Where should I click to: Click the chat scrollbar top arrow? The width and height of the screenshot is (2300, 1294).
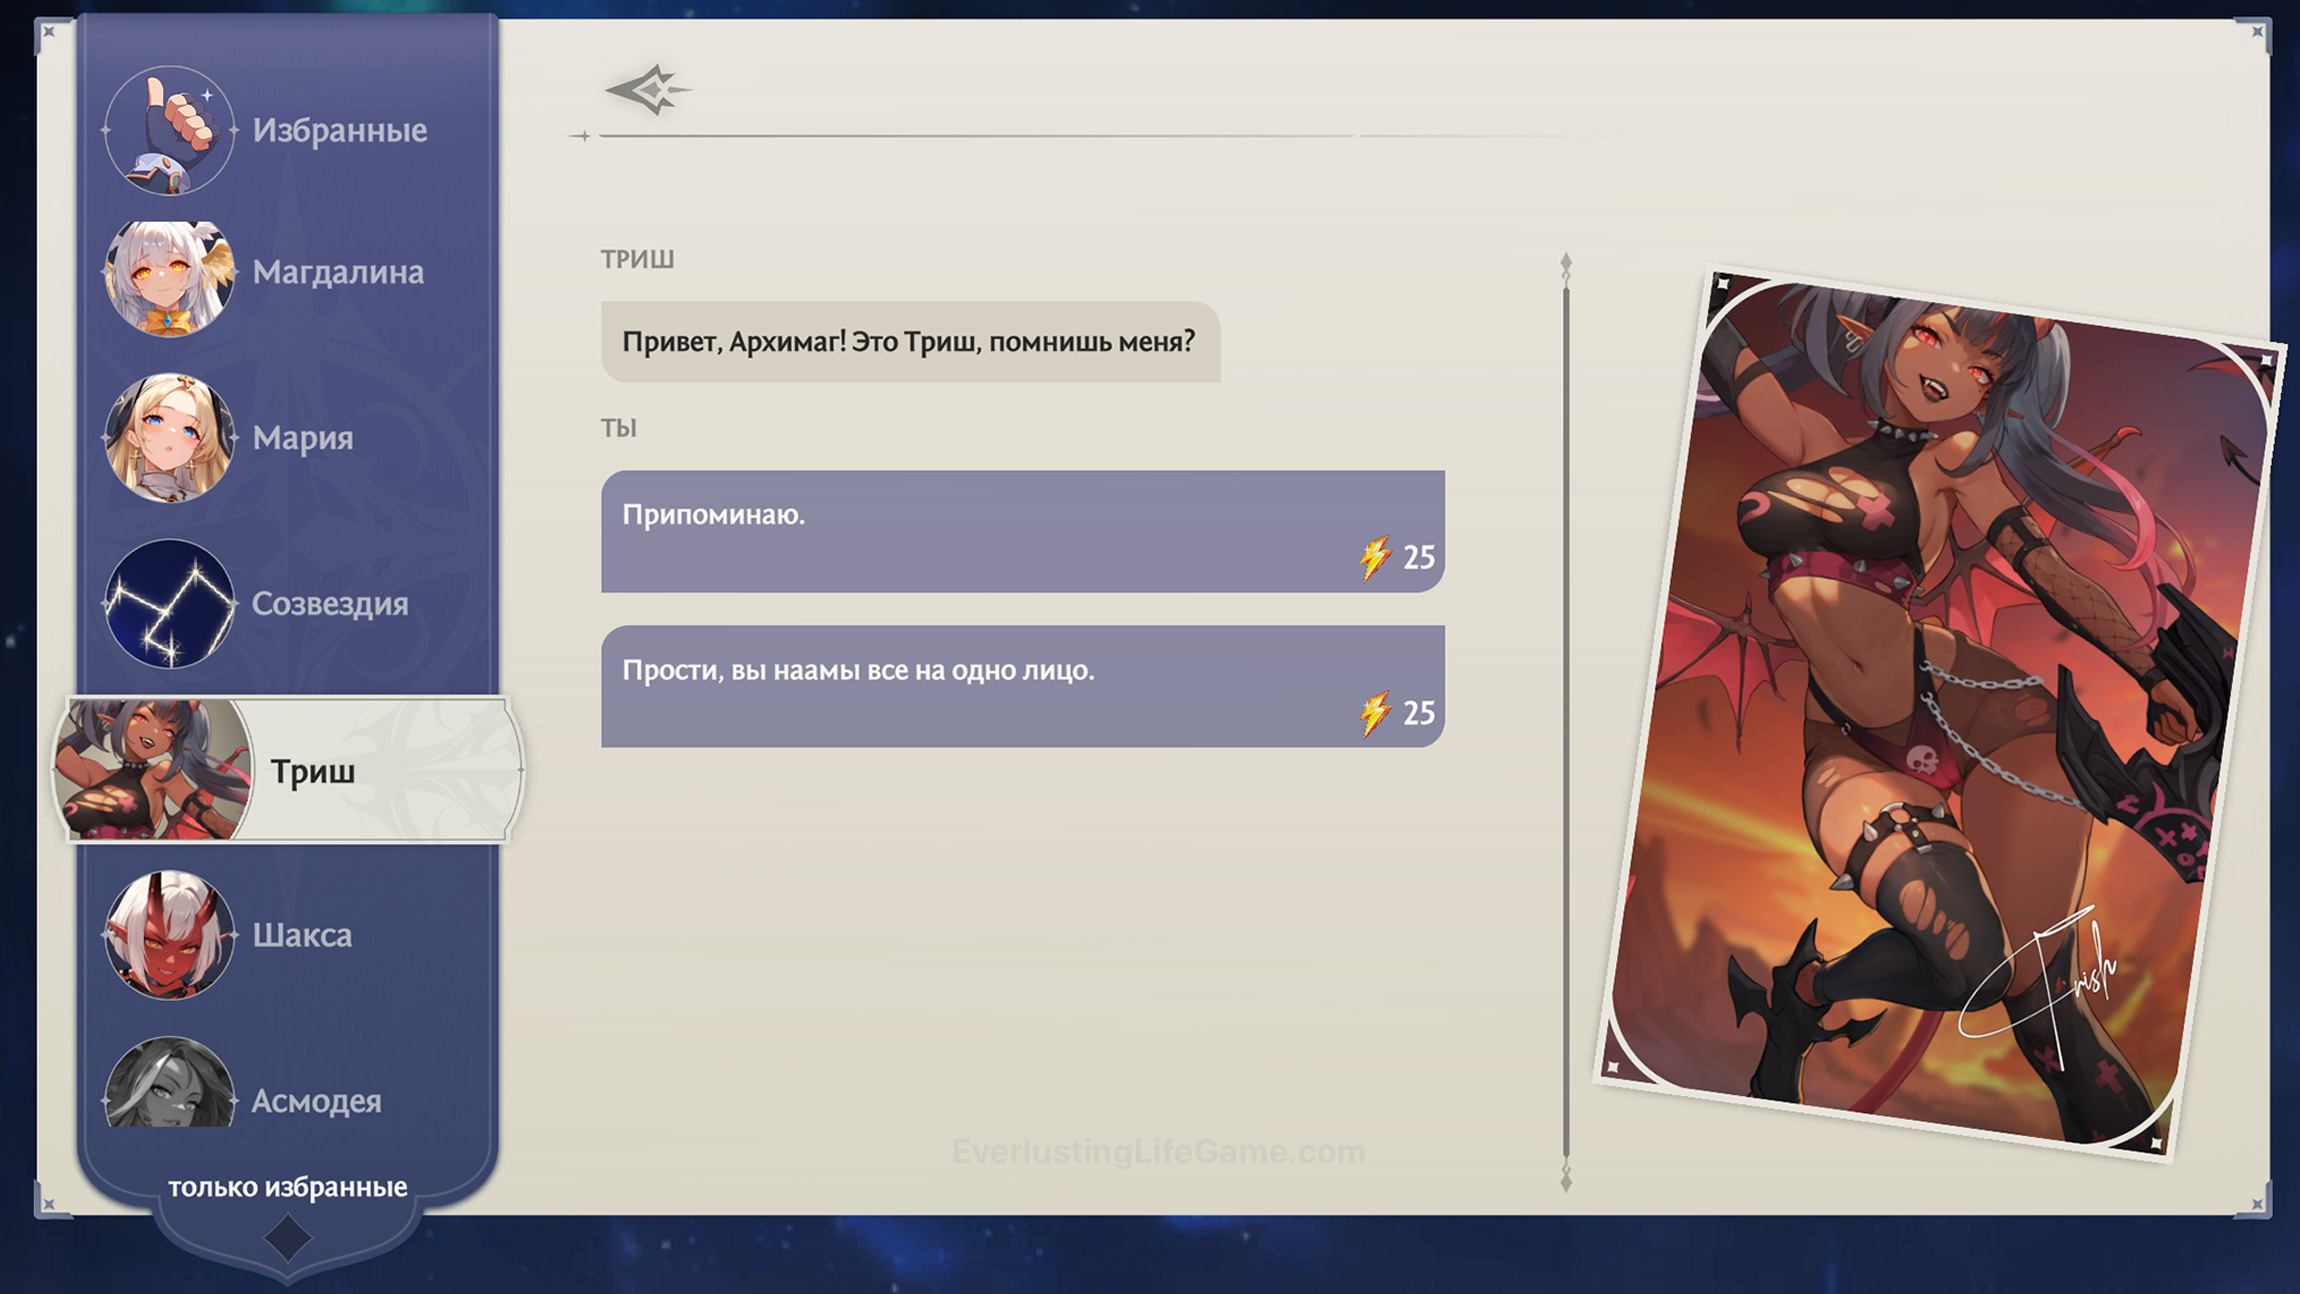pyautogui.click(x=1566, y=265)
